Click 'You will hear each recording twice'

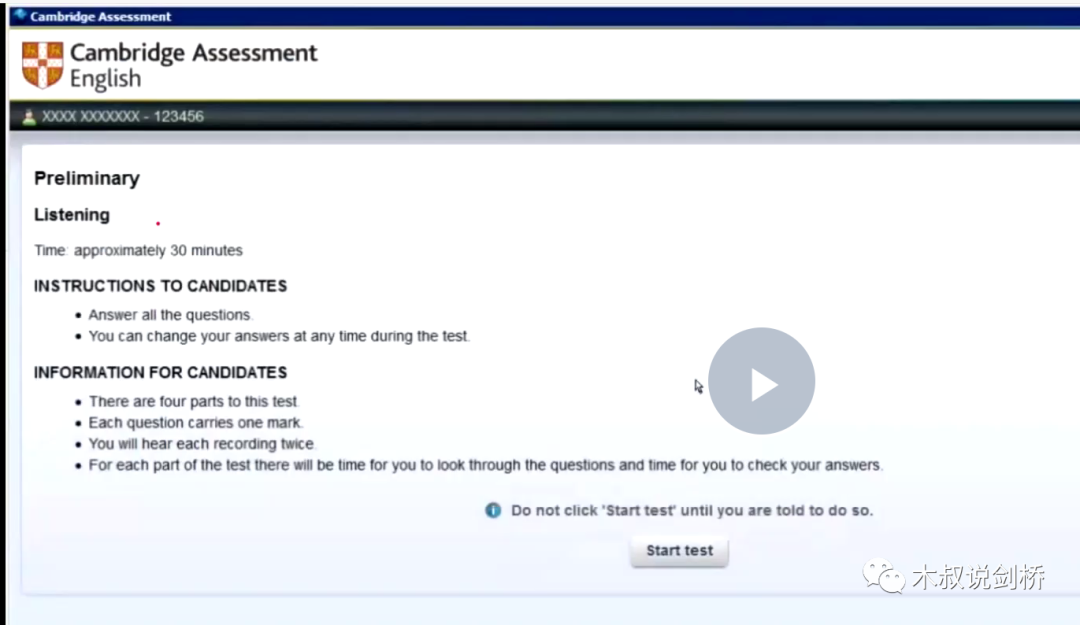click(x=202, y=444)
